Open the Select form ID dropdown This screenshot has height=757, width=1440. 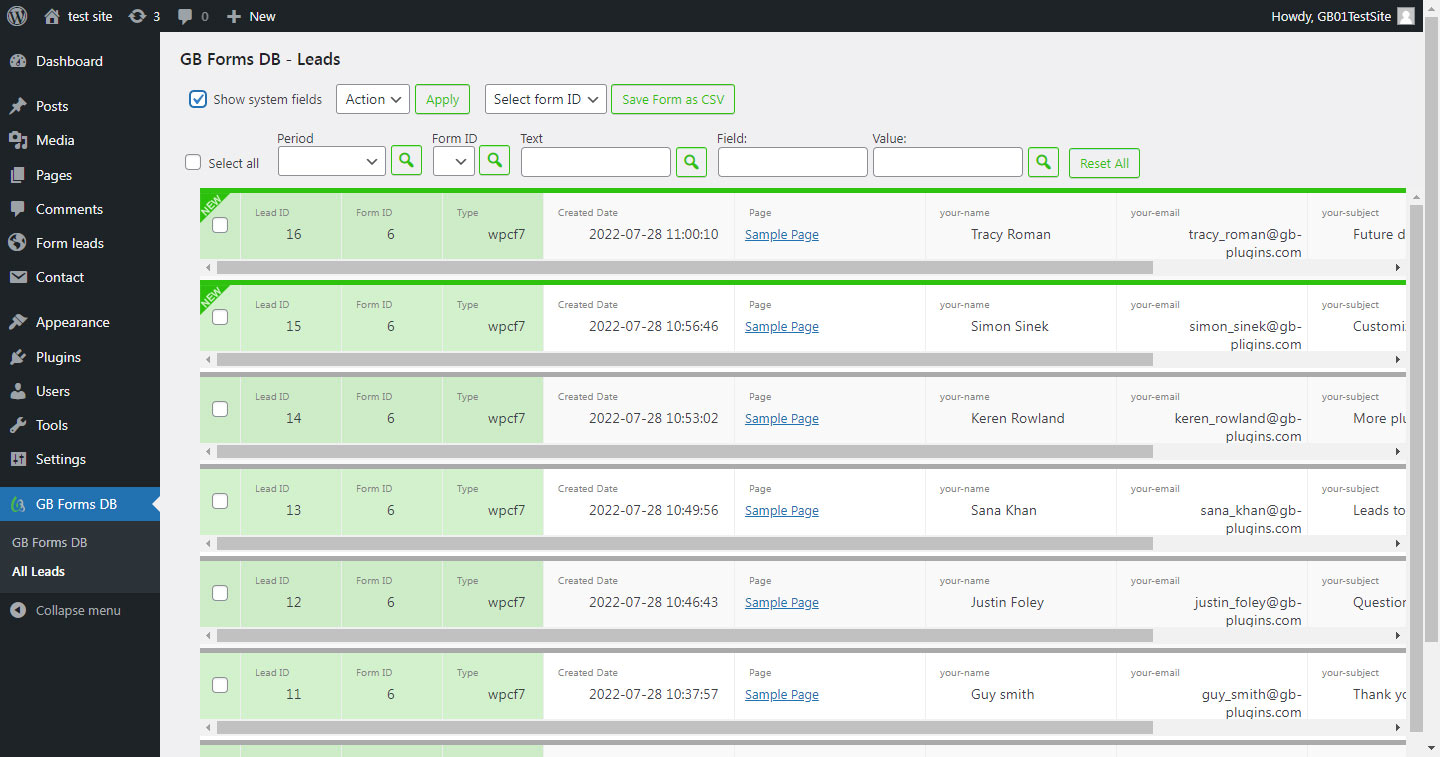[x=546, y=99]
